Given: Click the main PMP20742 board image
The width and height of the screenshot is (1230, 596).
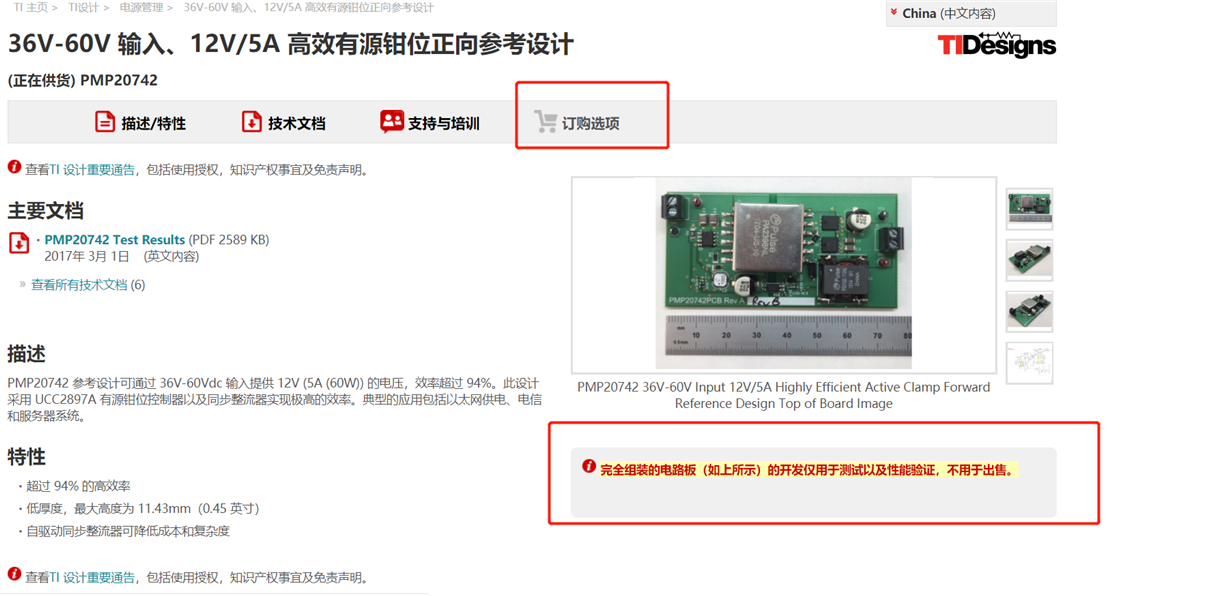Looking at the screenshot, I should (784, 274).
